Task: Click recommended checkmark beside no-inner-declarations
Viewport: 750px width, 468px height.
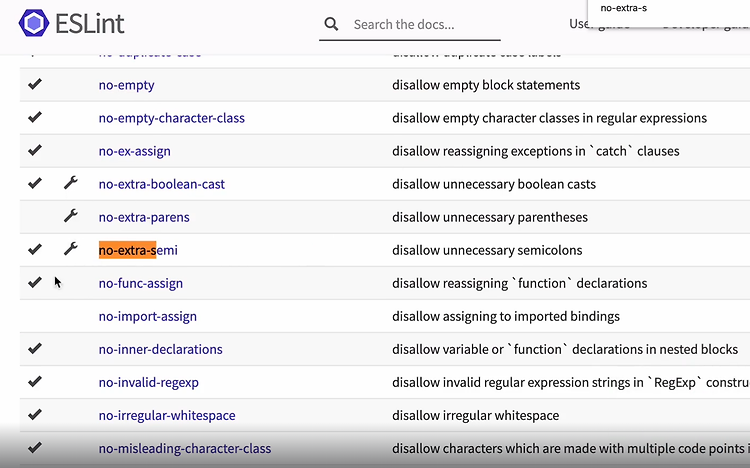Action: coord(34,348)
